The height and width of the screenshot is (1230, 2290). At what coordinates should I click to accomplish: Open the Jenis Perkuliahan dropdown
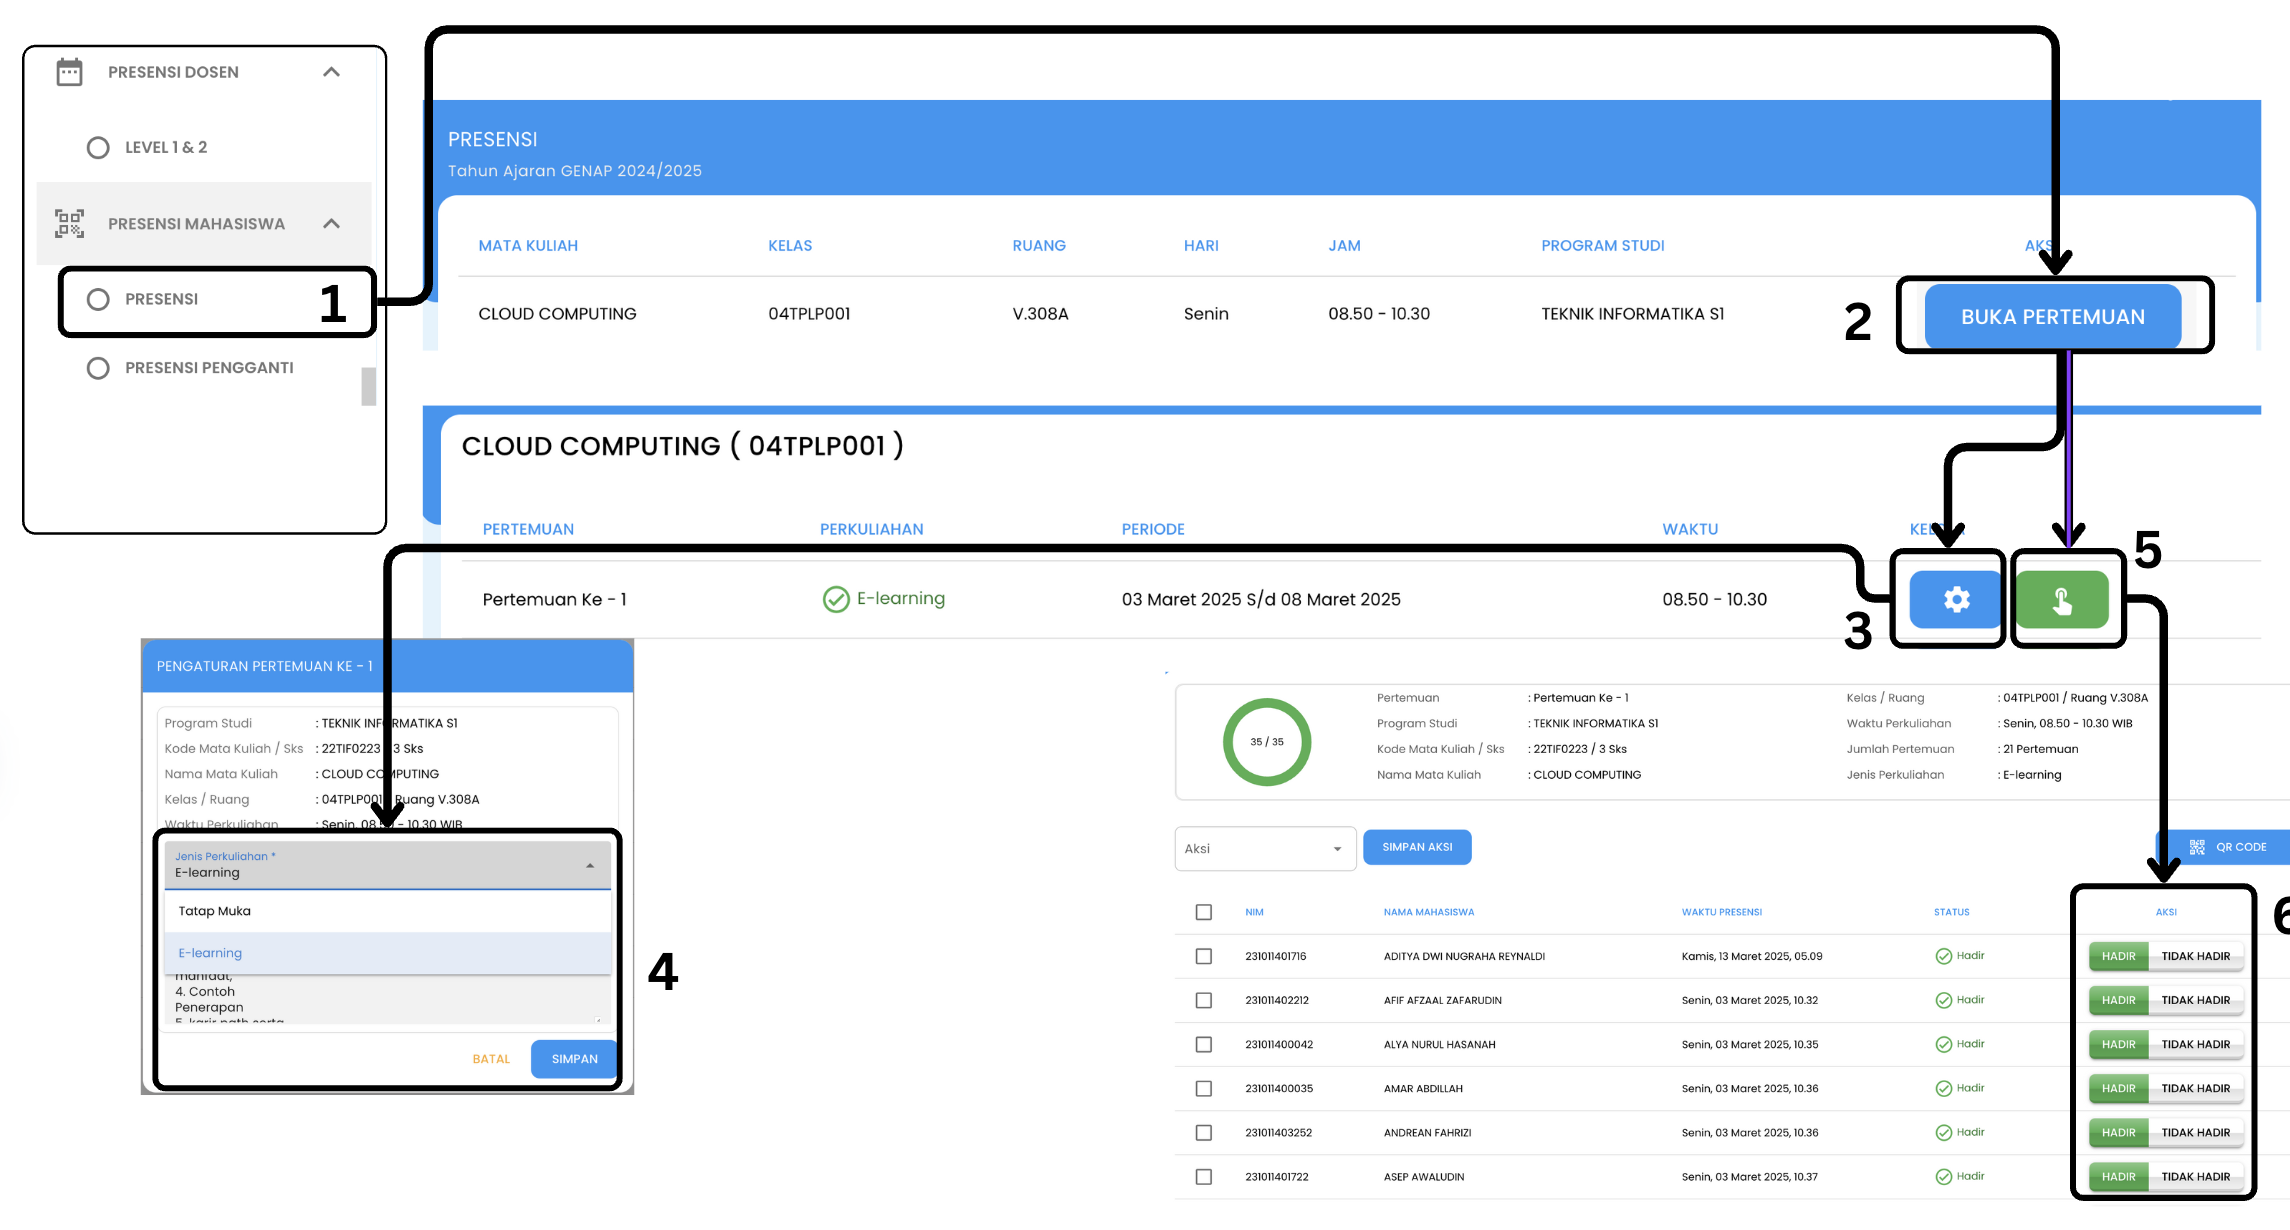(388, 865)
